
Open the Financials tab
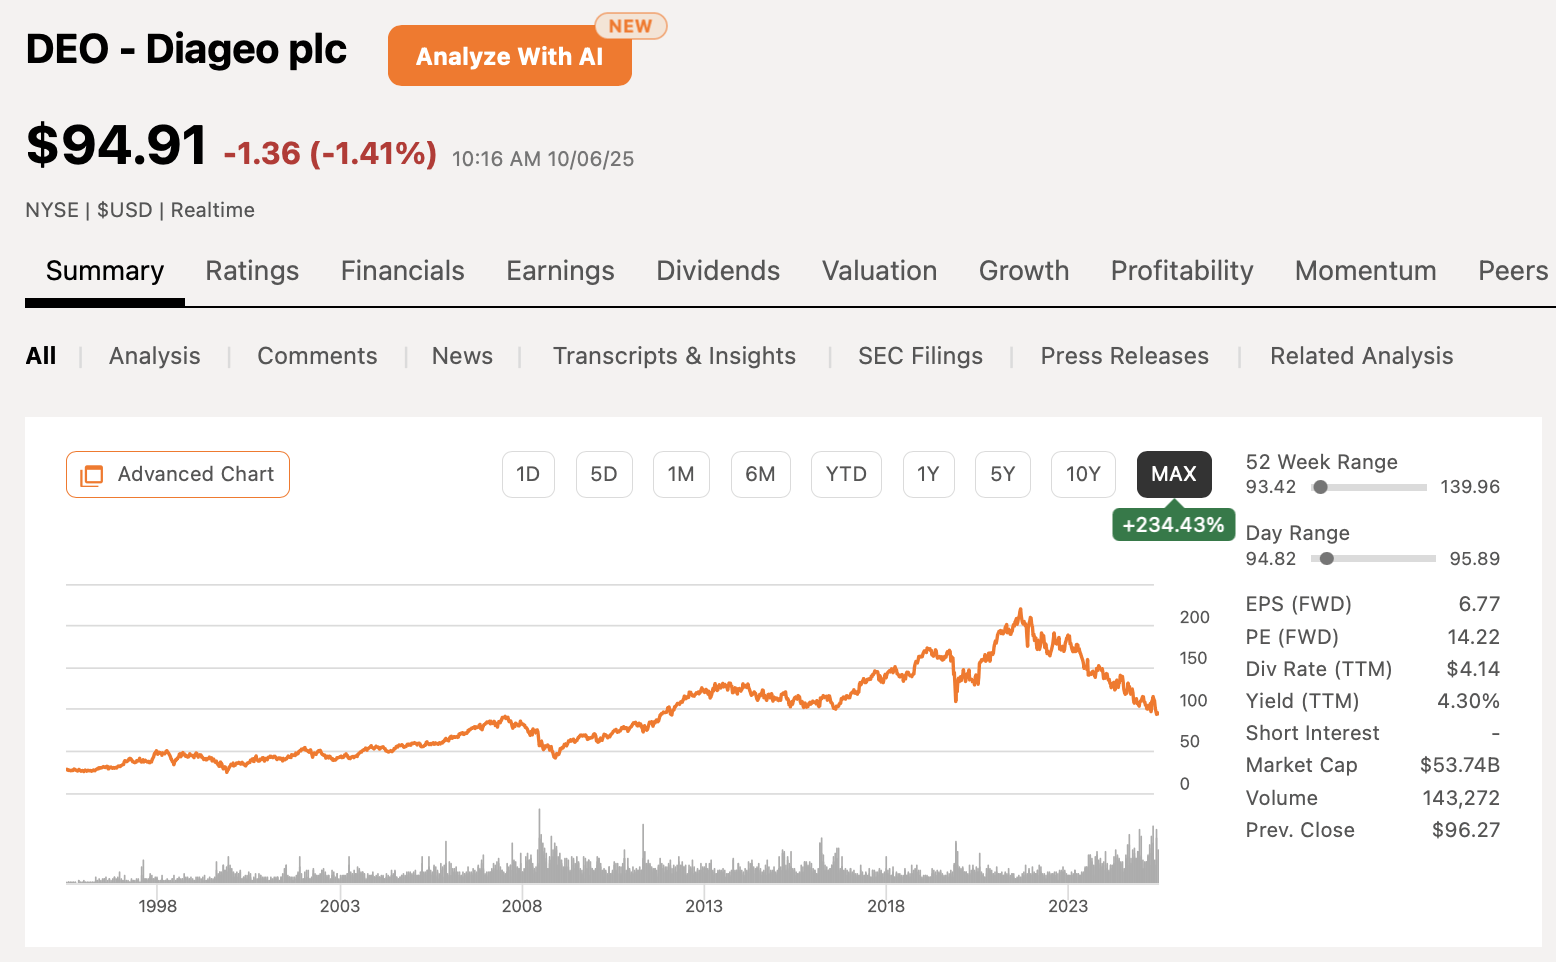(x=402, y=270)
